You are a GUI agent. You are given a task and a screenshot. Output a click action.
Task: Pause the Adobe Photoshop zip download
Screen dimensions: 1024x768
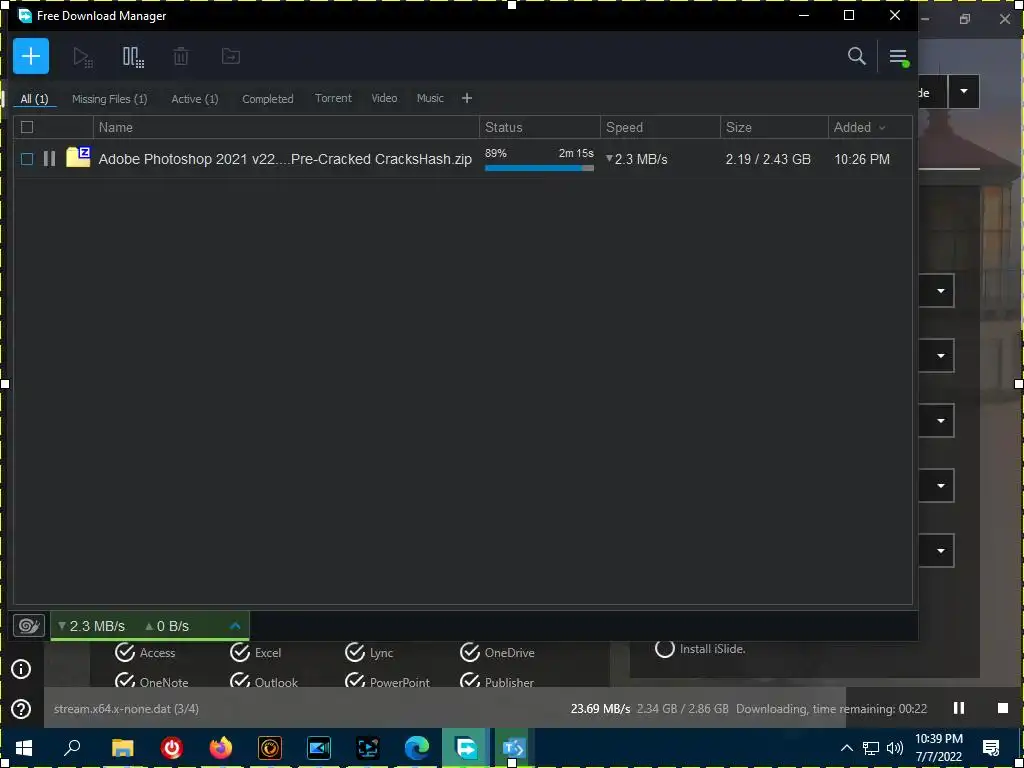tap(50, 159)
